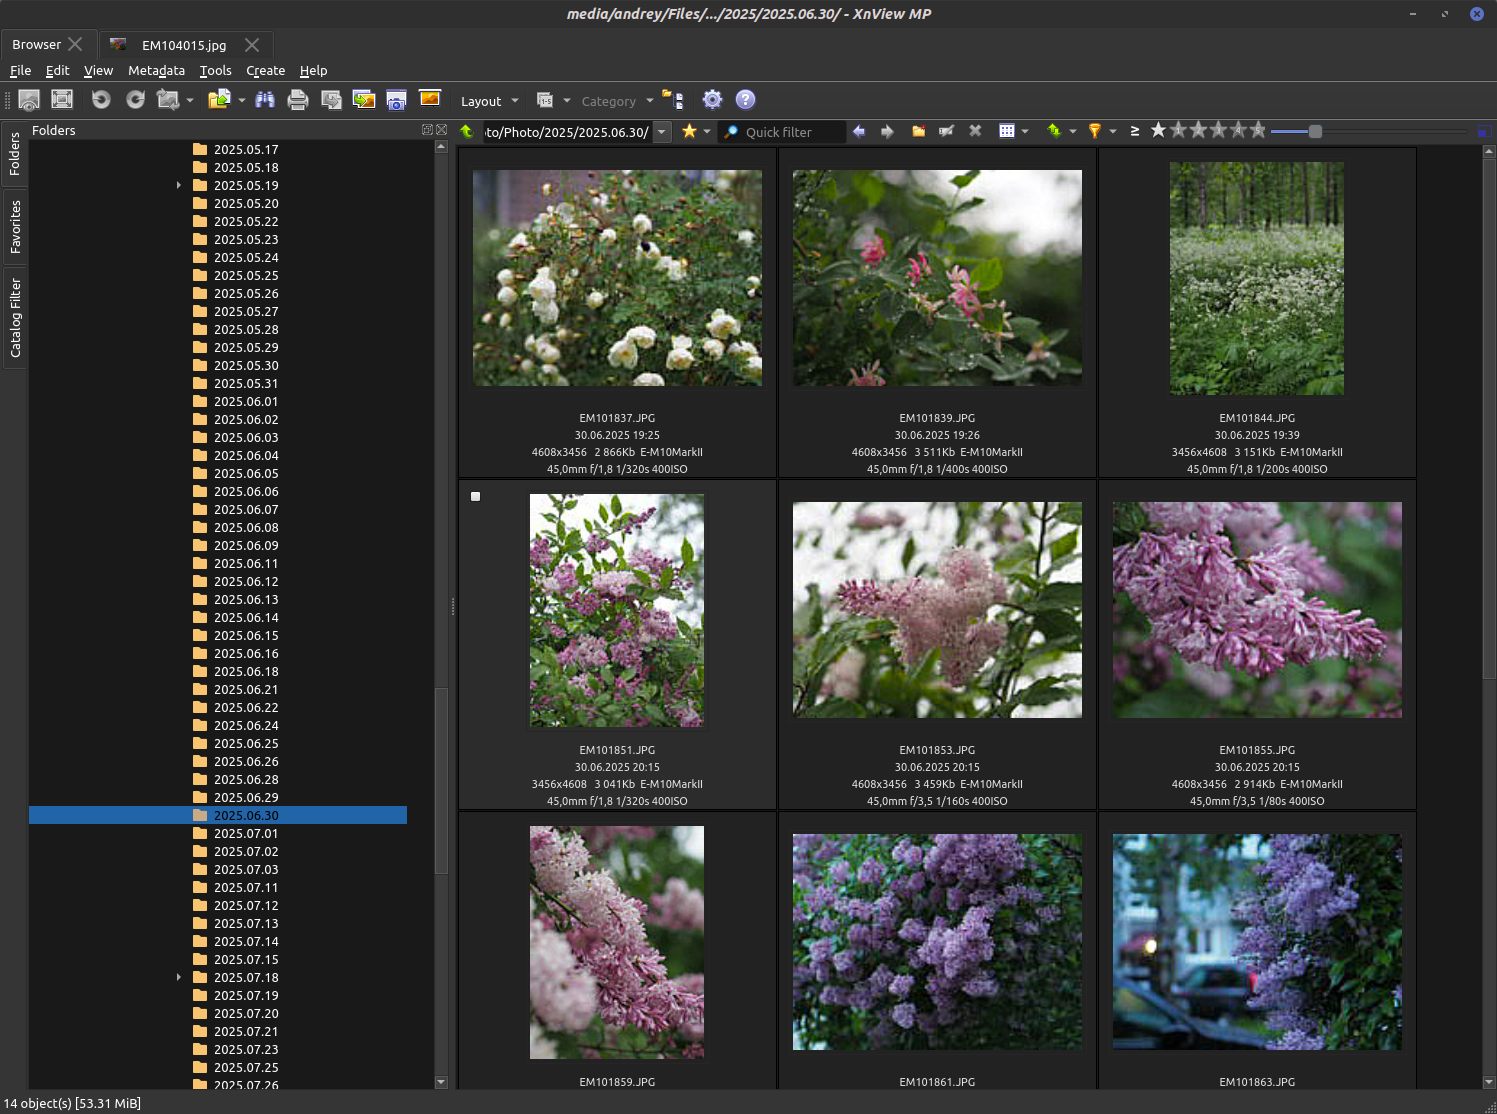Rate images with the first star
1497x1114 pixels.
pyautogui.click(x=1157, y=130)
